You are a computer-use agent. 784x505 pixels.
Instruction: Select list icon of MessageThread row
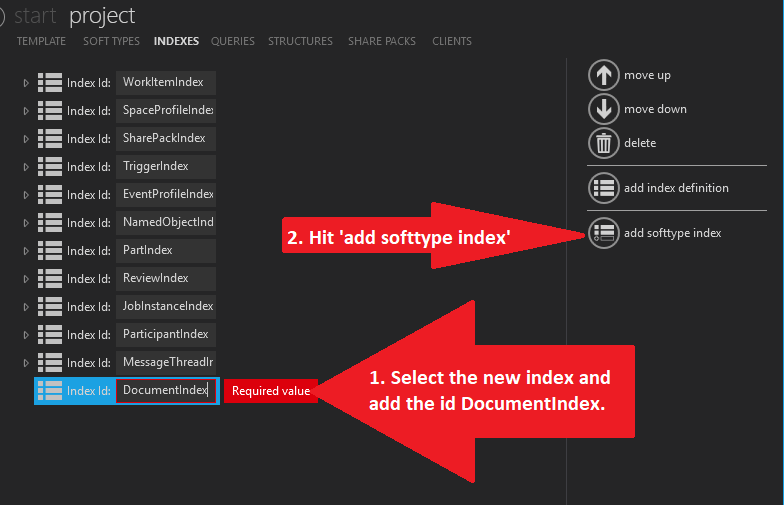point(50,362)
